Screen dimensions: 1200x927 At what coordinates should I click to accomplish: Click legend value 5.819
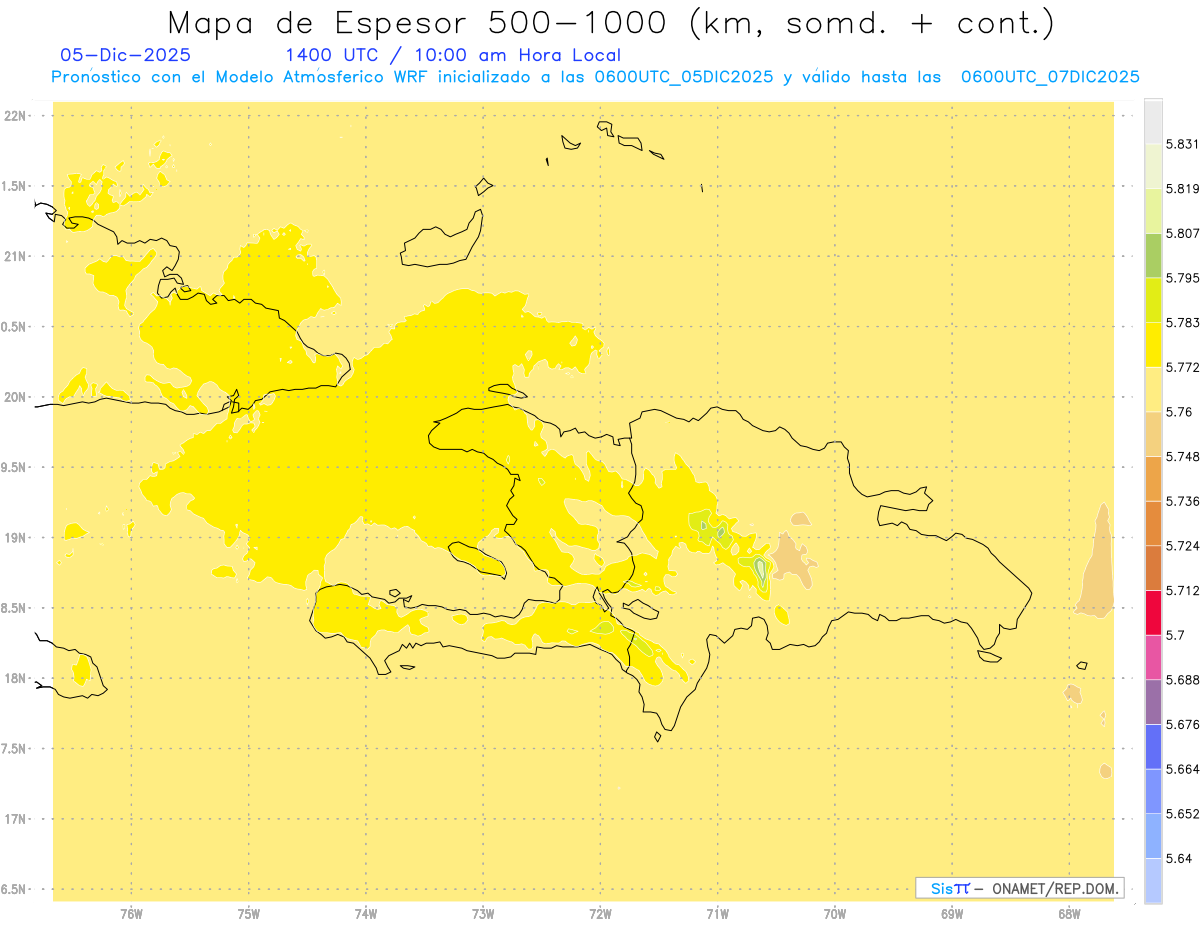coord(1183,189)
